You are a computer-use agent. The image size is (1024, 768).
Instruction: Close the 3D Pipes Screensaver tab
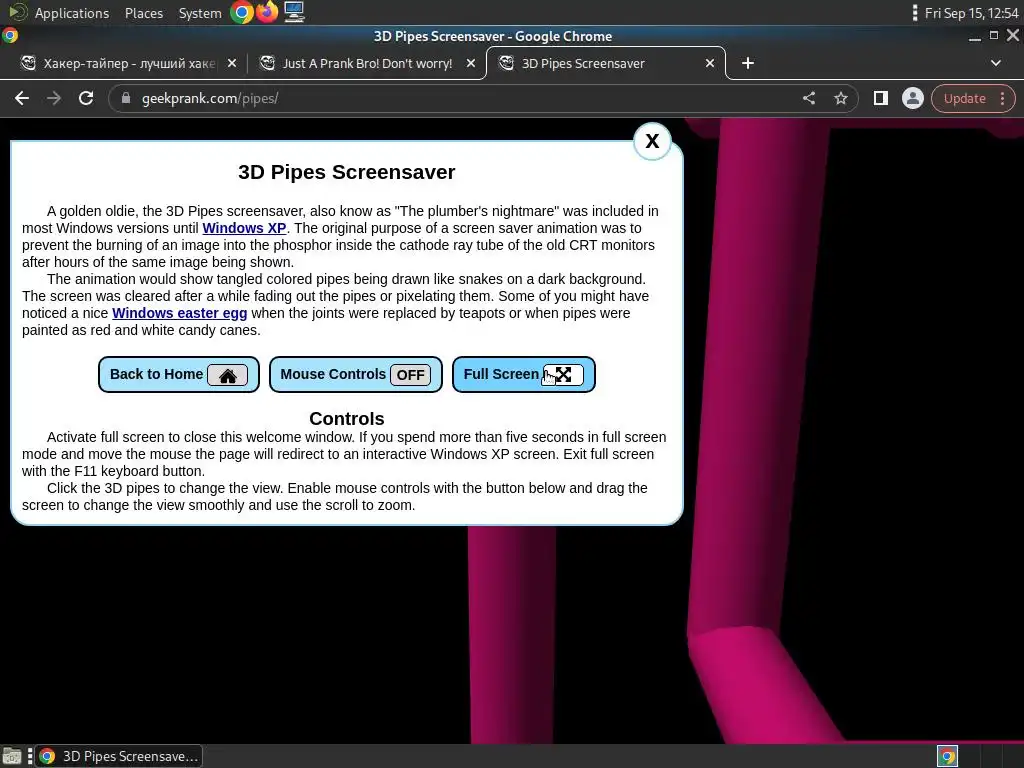pos(710,63)
